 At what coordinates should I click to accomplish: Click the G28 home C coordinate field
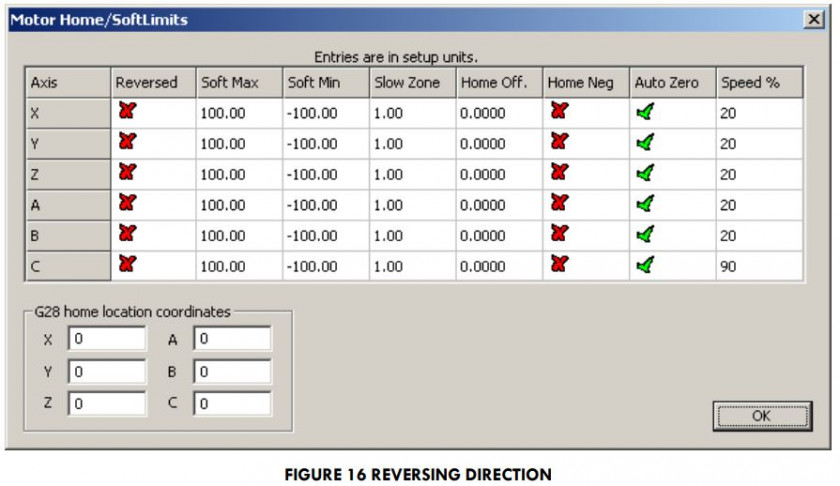coord(232,404)
